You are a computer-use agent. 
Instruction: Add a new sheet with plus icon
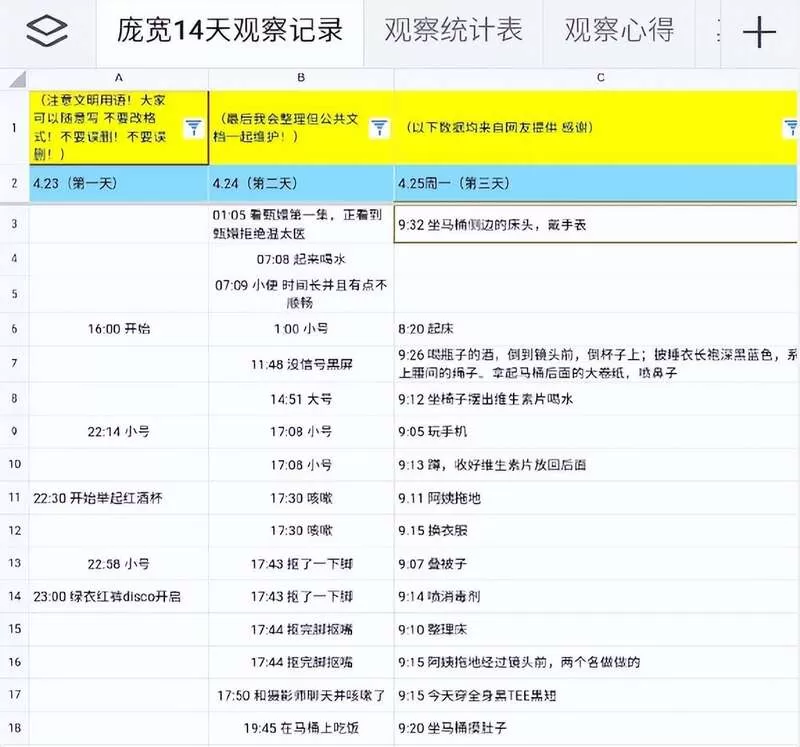click(759, 32)
